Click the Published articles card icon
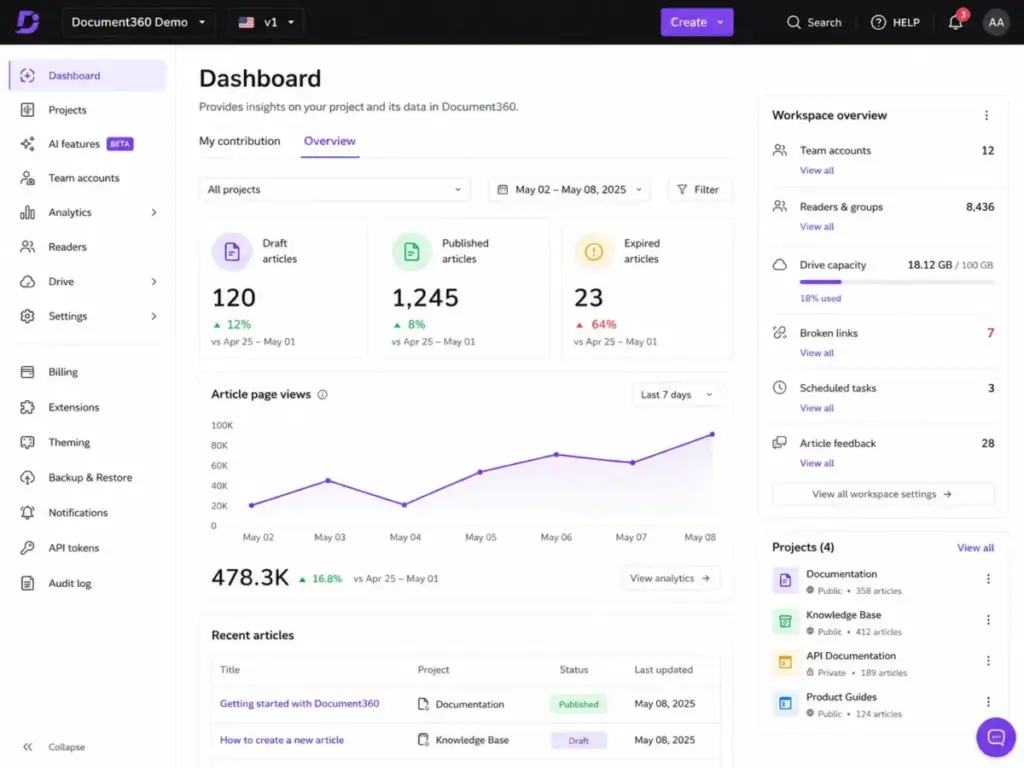1024x768 pixels. 411,251
